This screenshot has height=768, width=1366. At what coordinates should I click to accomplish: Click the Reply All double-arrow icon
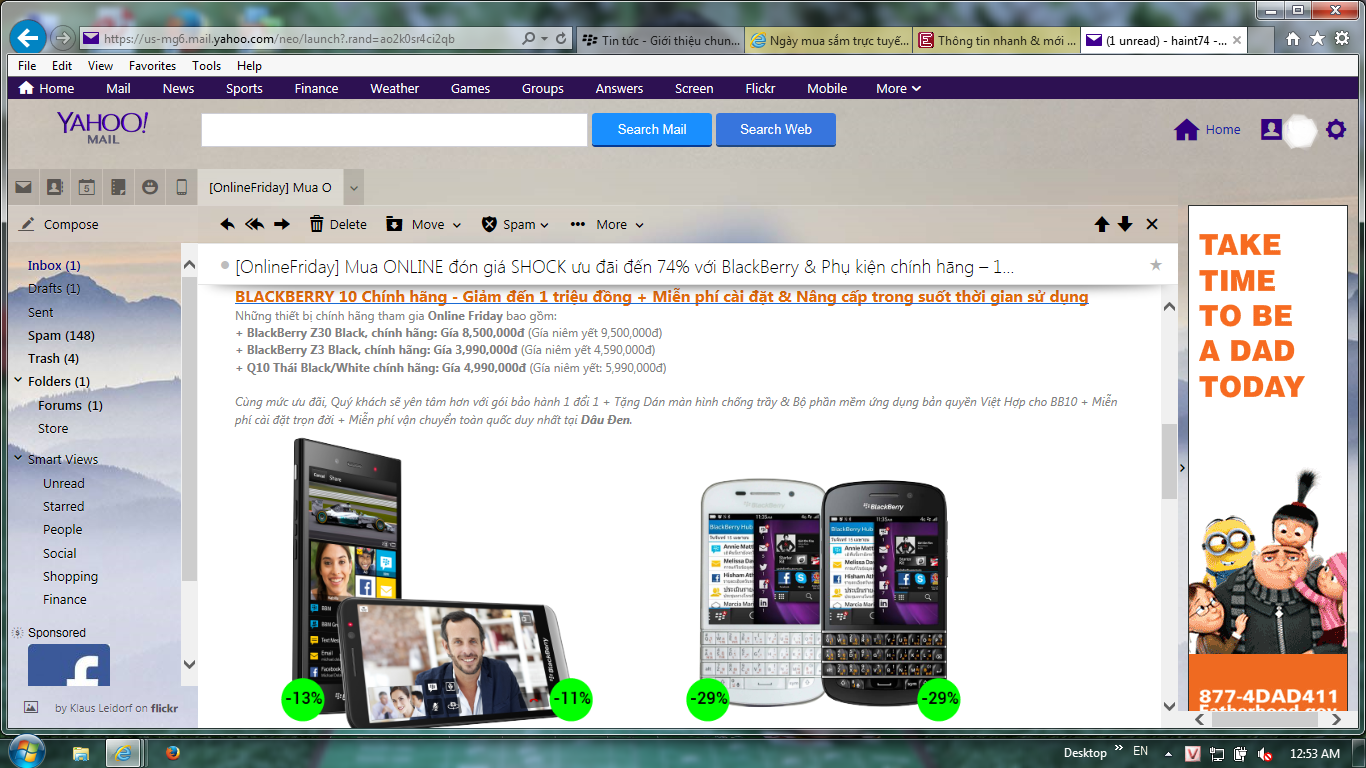(255, 225)
